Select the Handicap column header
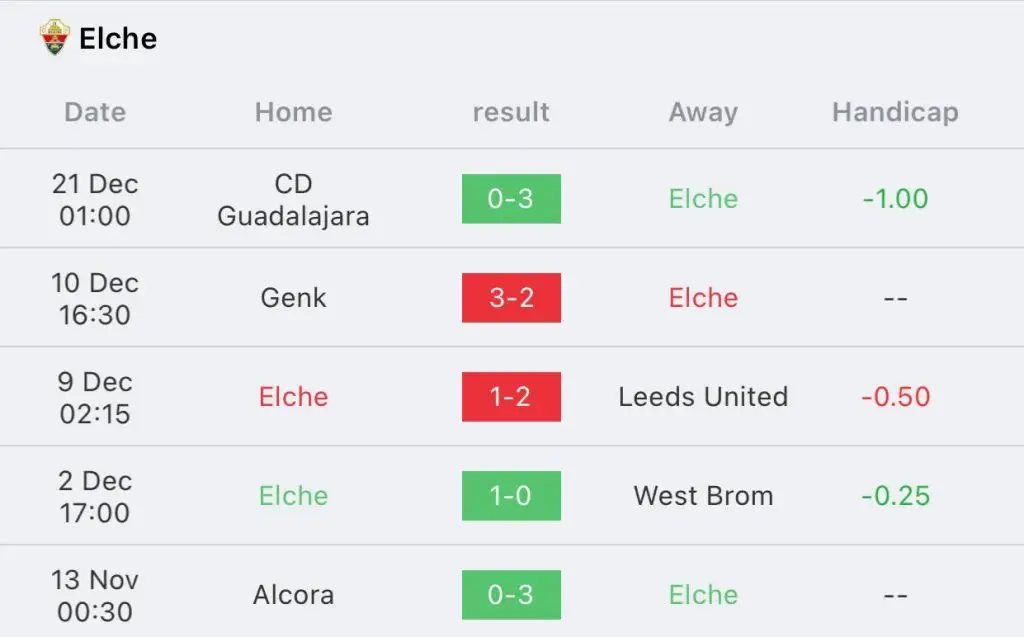This screenshot has height=637, width=1024. [x=895, y=112]
